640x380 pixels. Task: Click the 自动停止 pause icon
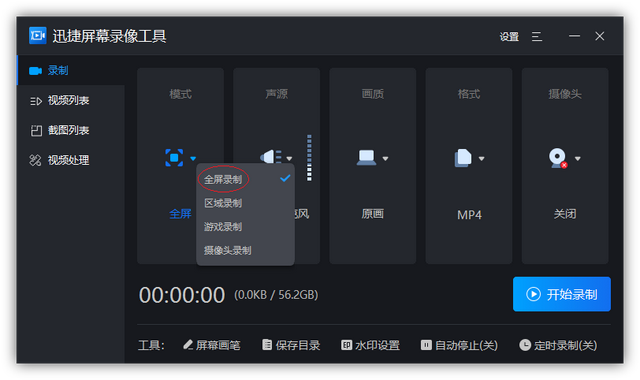point(426,345)
